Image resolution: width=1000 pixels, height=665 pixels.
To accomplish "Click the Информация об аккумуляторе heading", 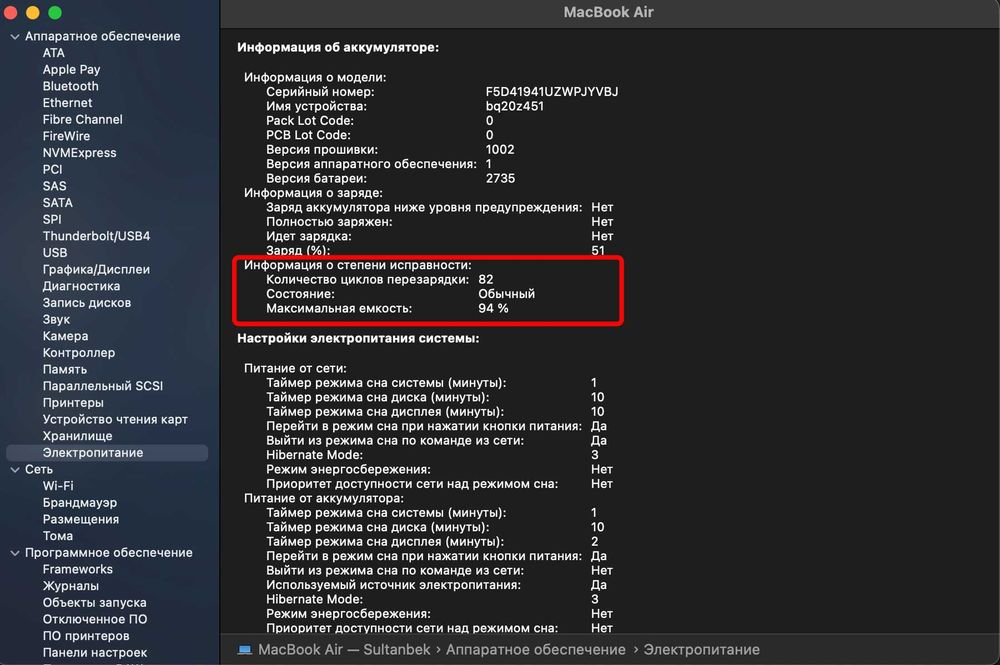I will coord(338,48).
